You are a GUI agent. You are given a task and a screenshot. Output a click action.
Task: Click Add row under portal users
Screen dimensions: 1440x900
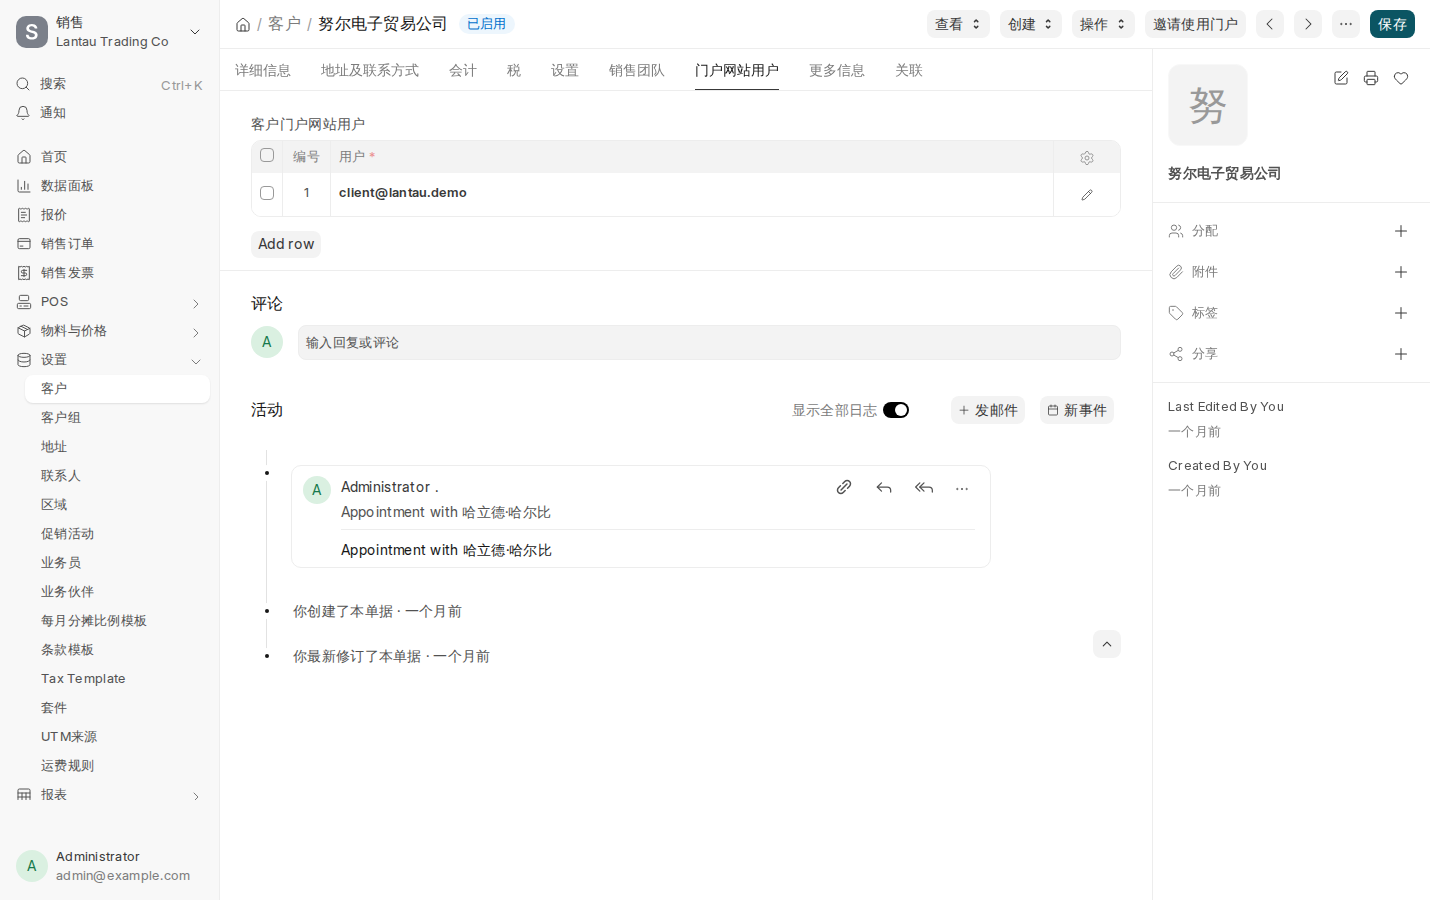286,244
